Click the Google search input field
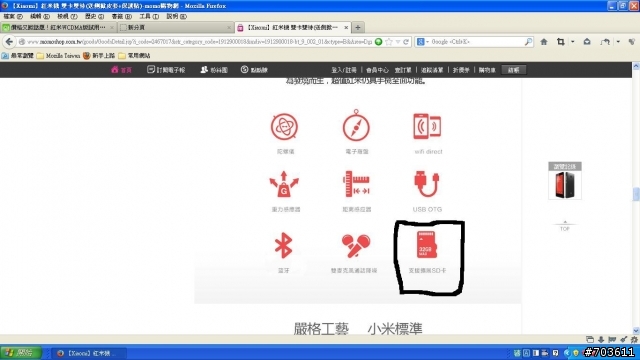This screenshot has width=640, height=360. (x=476, y=42)
